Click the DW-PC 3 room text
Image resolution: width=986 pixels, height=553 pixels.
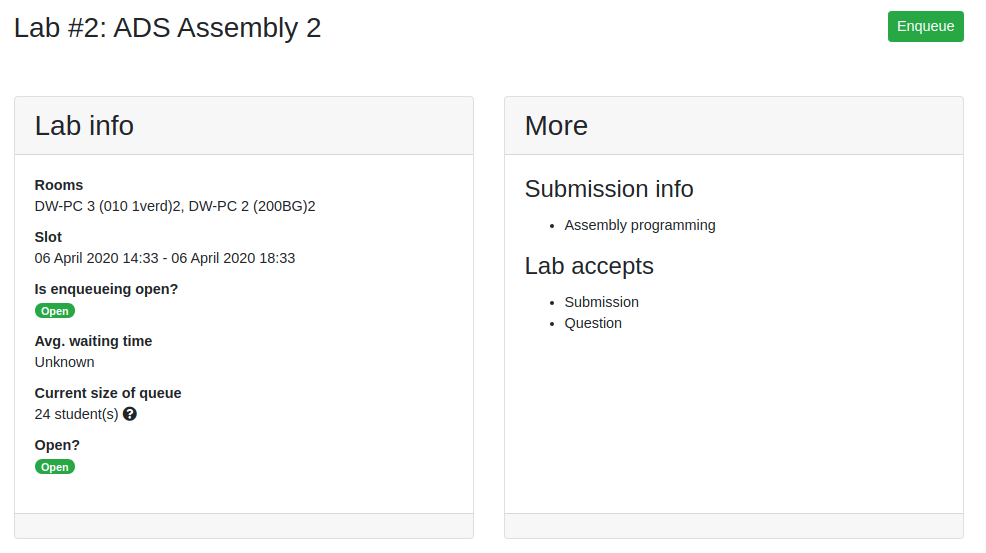coord(108,206)
